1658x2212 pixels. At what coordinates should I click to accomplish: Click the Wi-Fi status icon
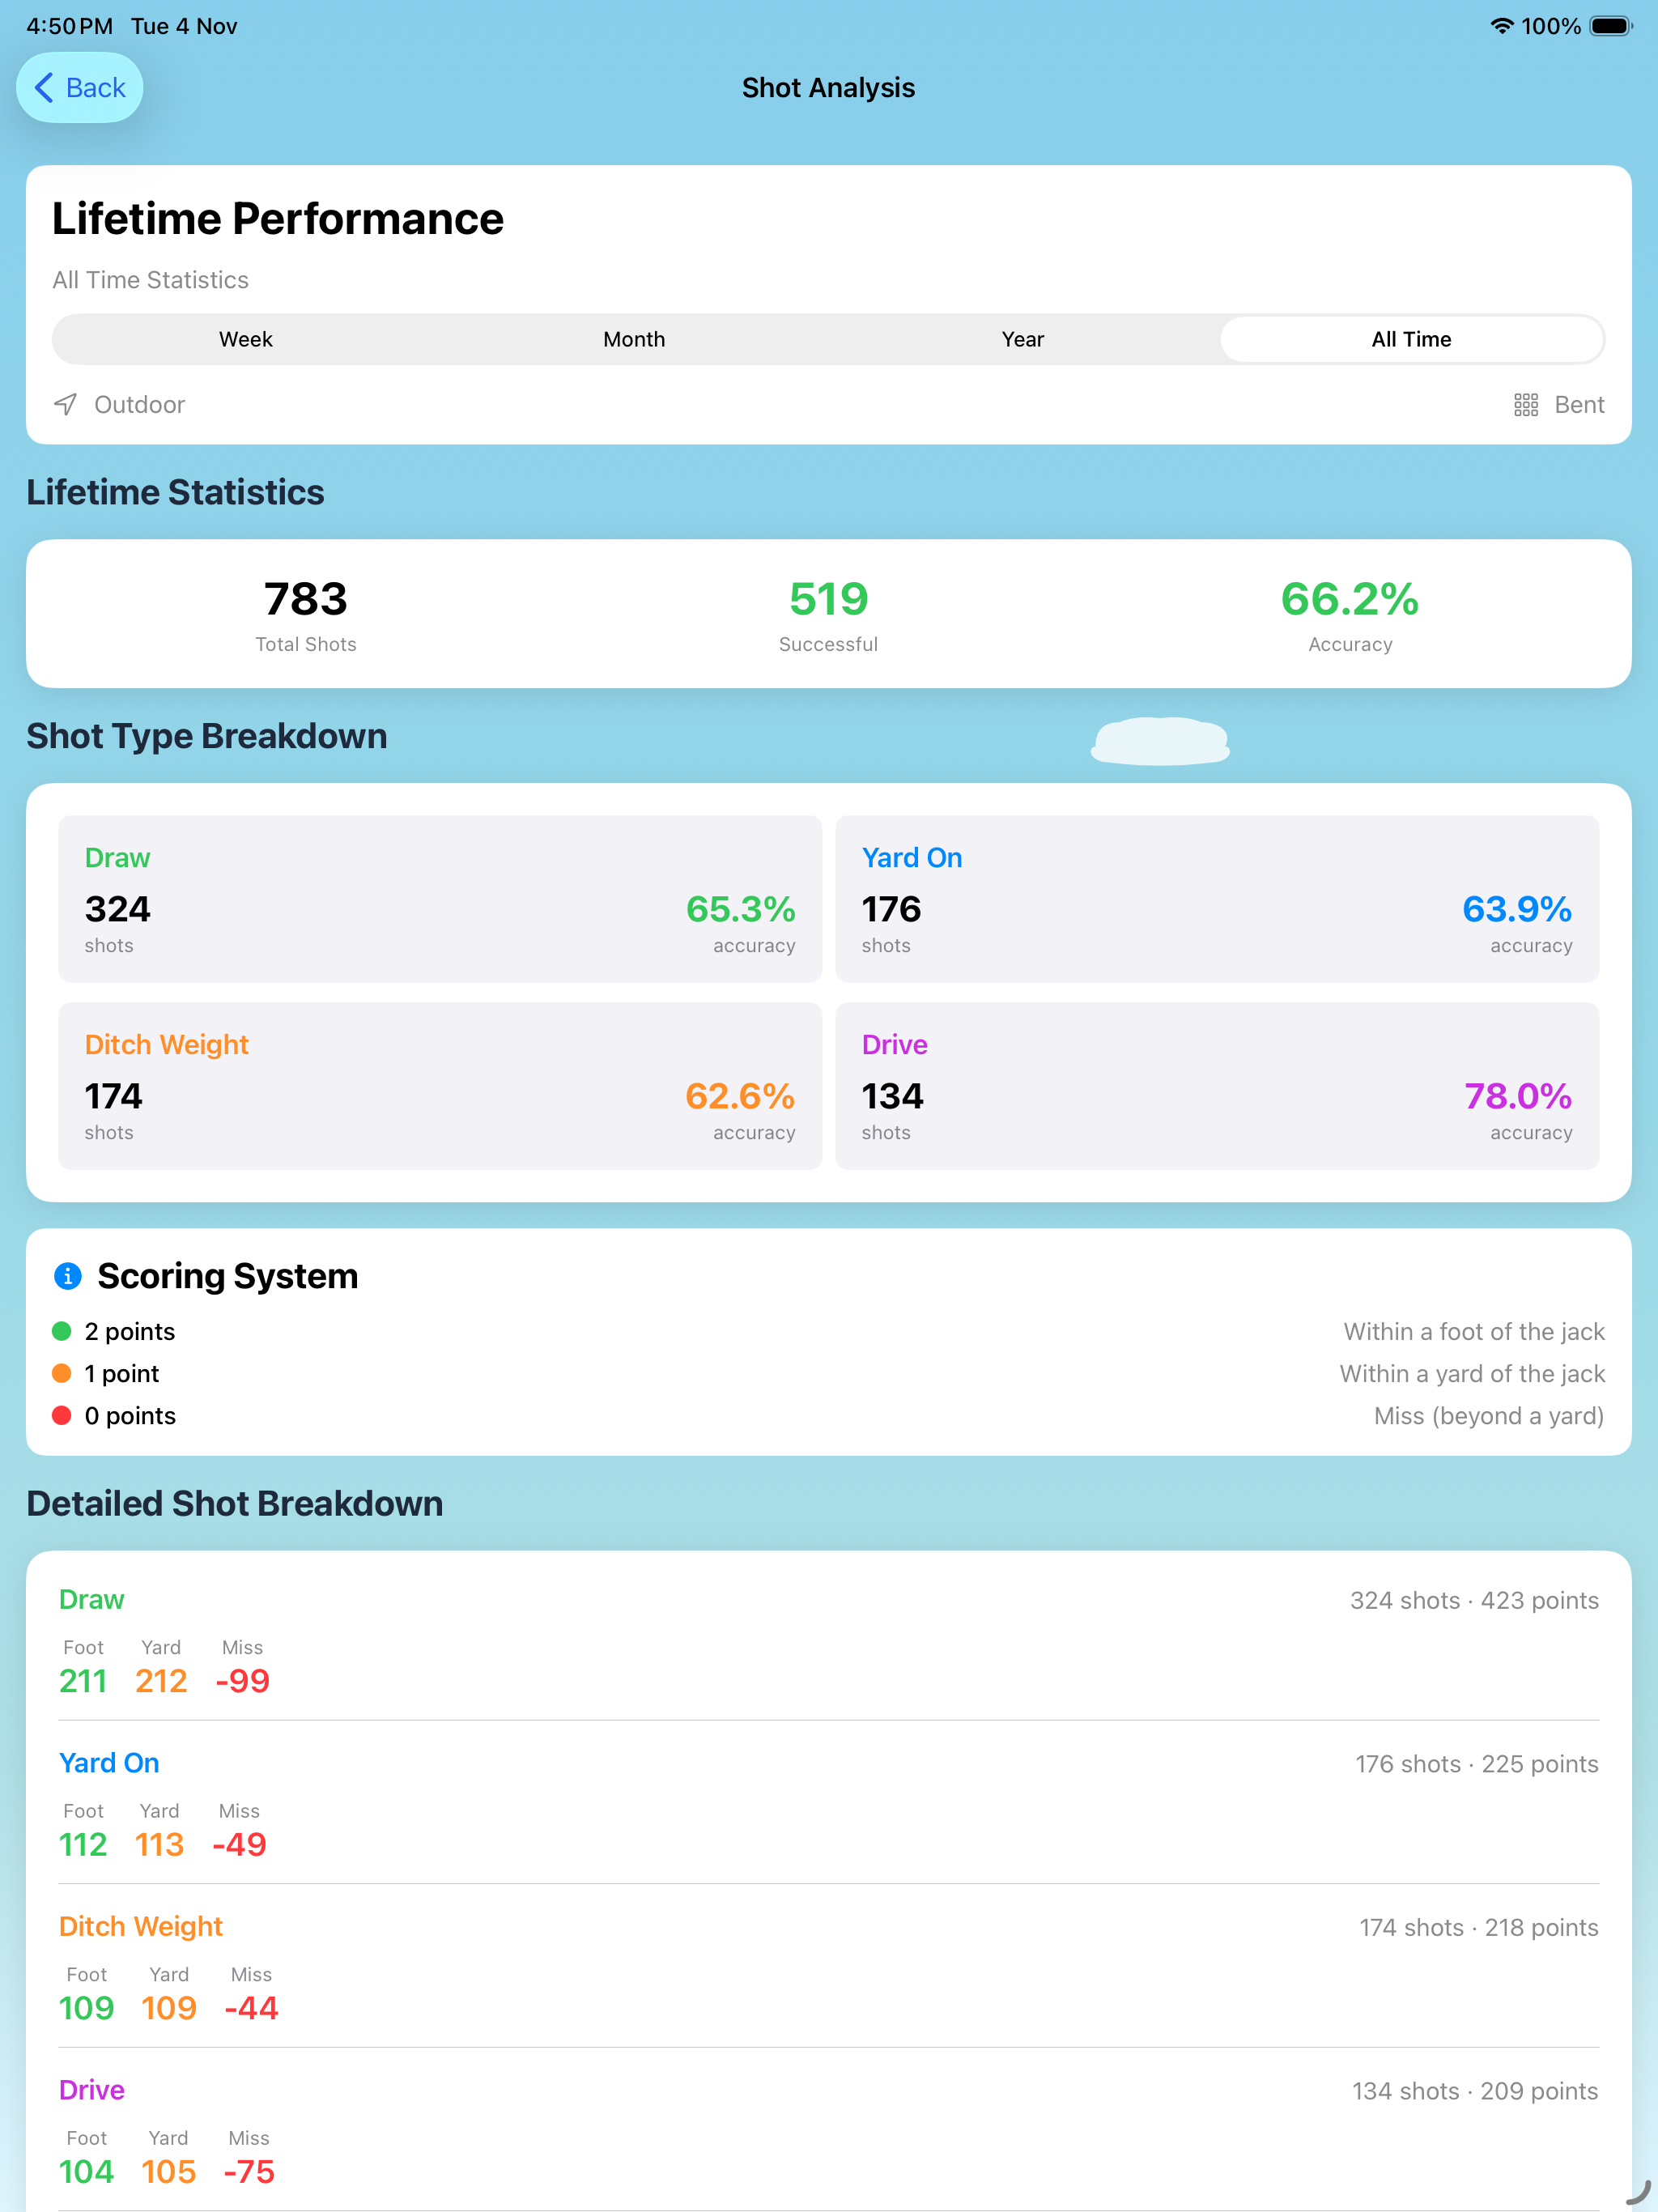coord(1501,26)
